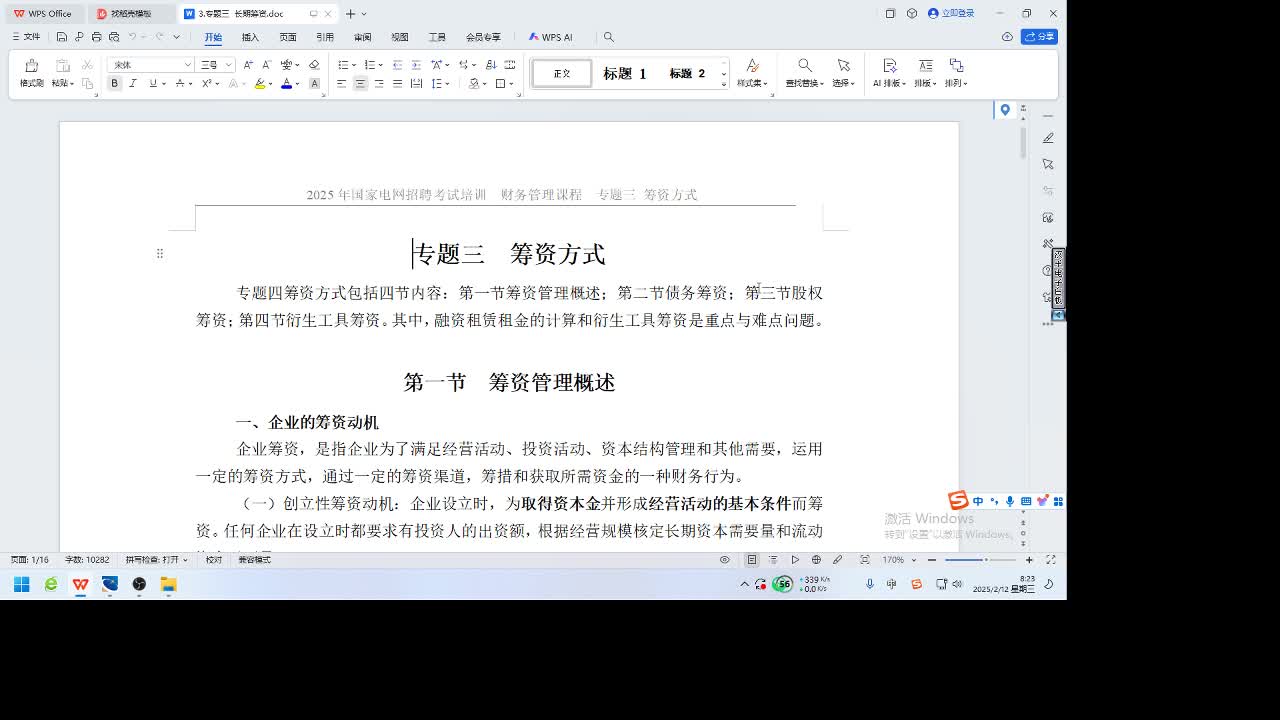The width and height of the screenshot is (1280, 720).
Task: Click the 立即登录 (Login) button
Action: [951, 13]
